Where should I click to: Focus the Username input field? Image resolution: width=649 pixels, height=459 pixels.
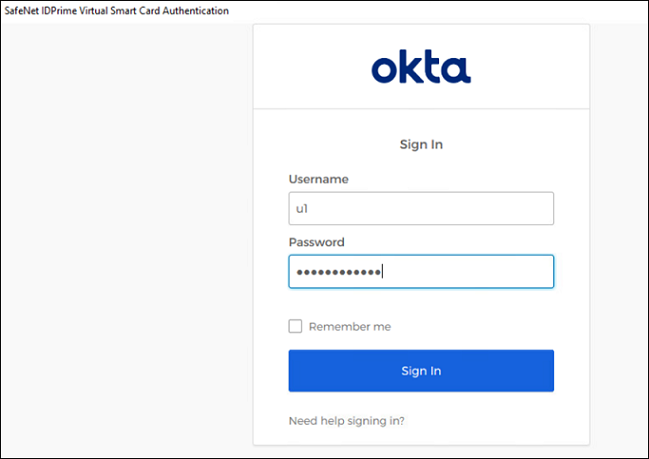click(421, 208)
